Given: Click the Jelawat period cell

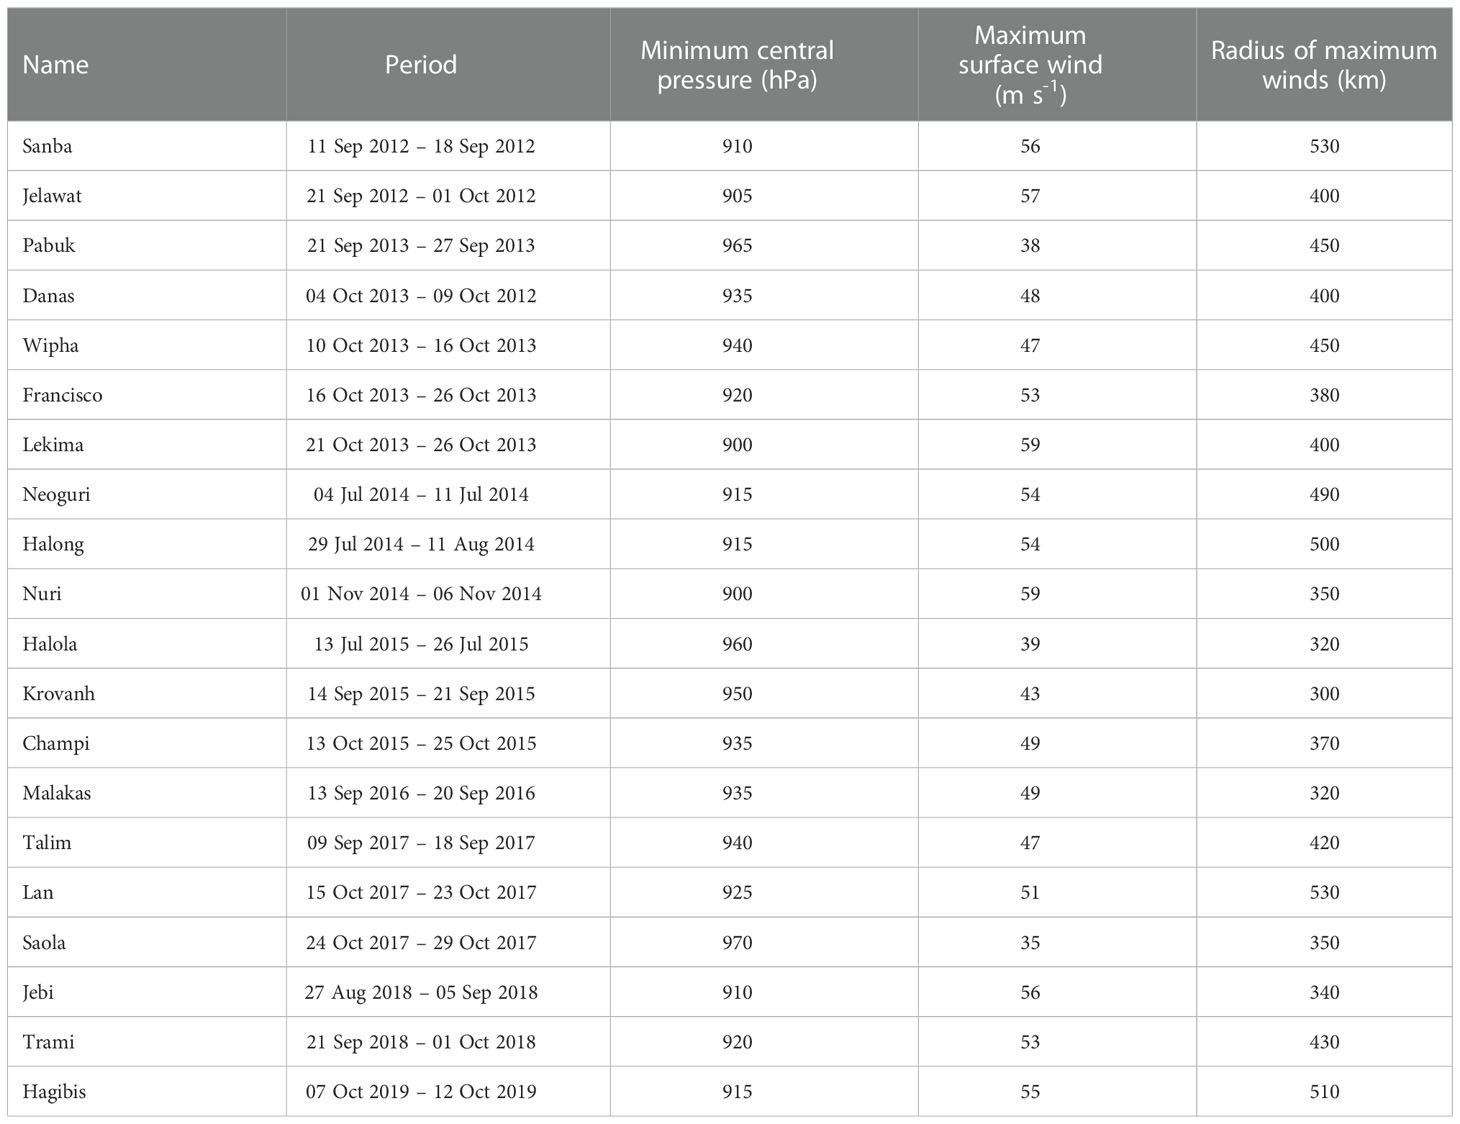Looking at the screenshot, I should [421, 196].
